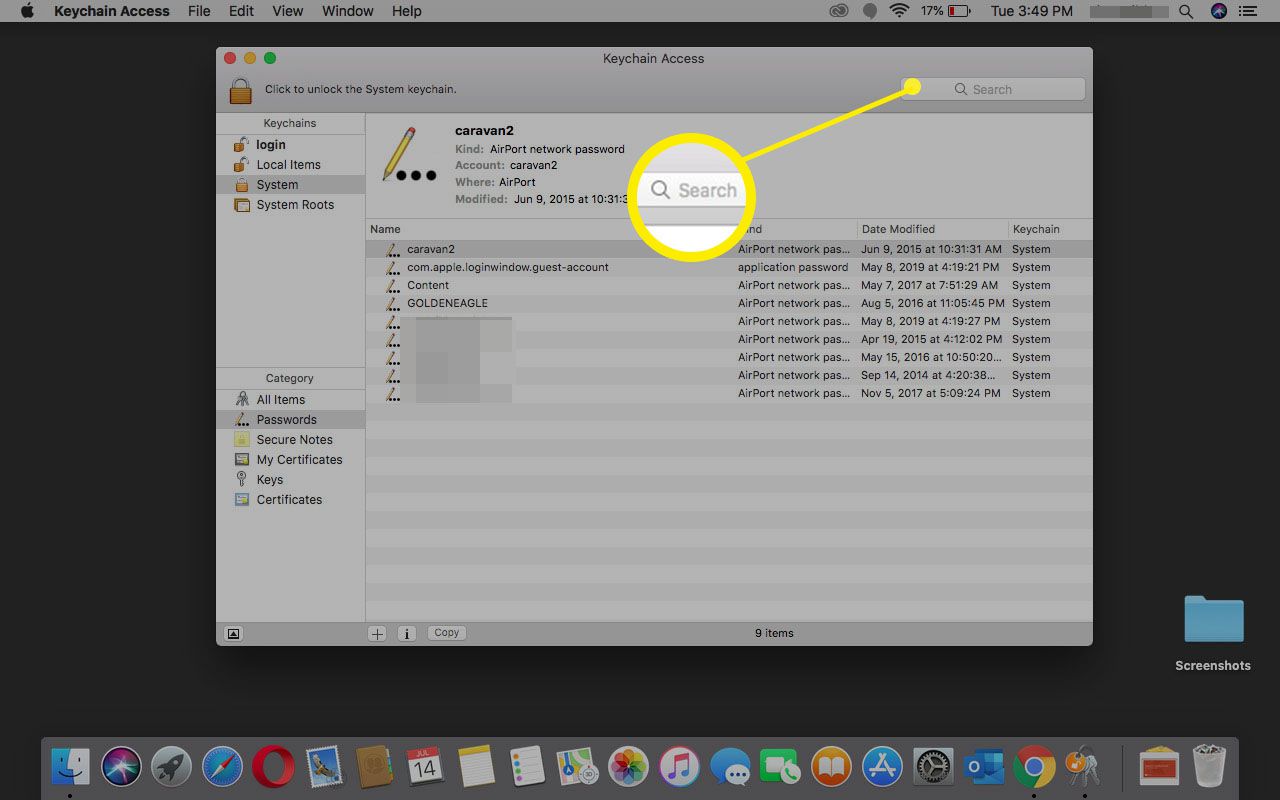
Task: Click the row dated Nov 5, 2017
Action: pos(729,393)
